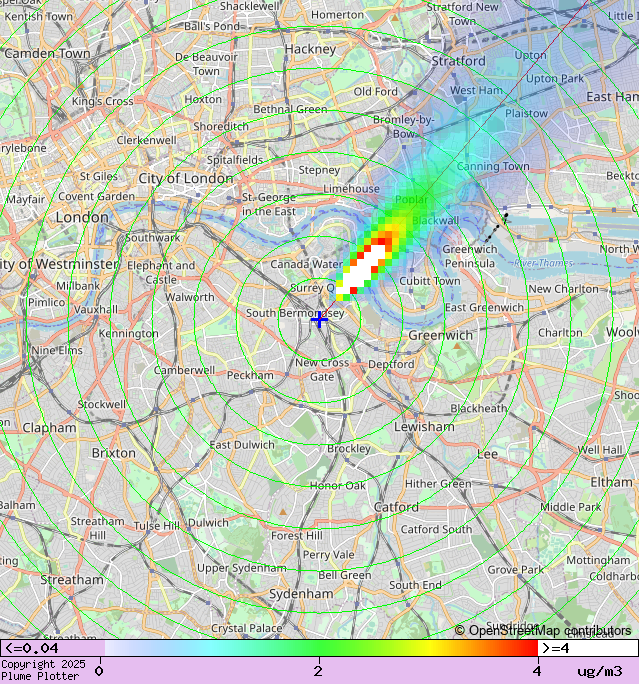This screenshot has height=684, width=639.
Task: Click the 'Stratford' map label
Action: (x=458, y=61)
